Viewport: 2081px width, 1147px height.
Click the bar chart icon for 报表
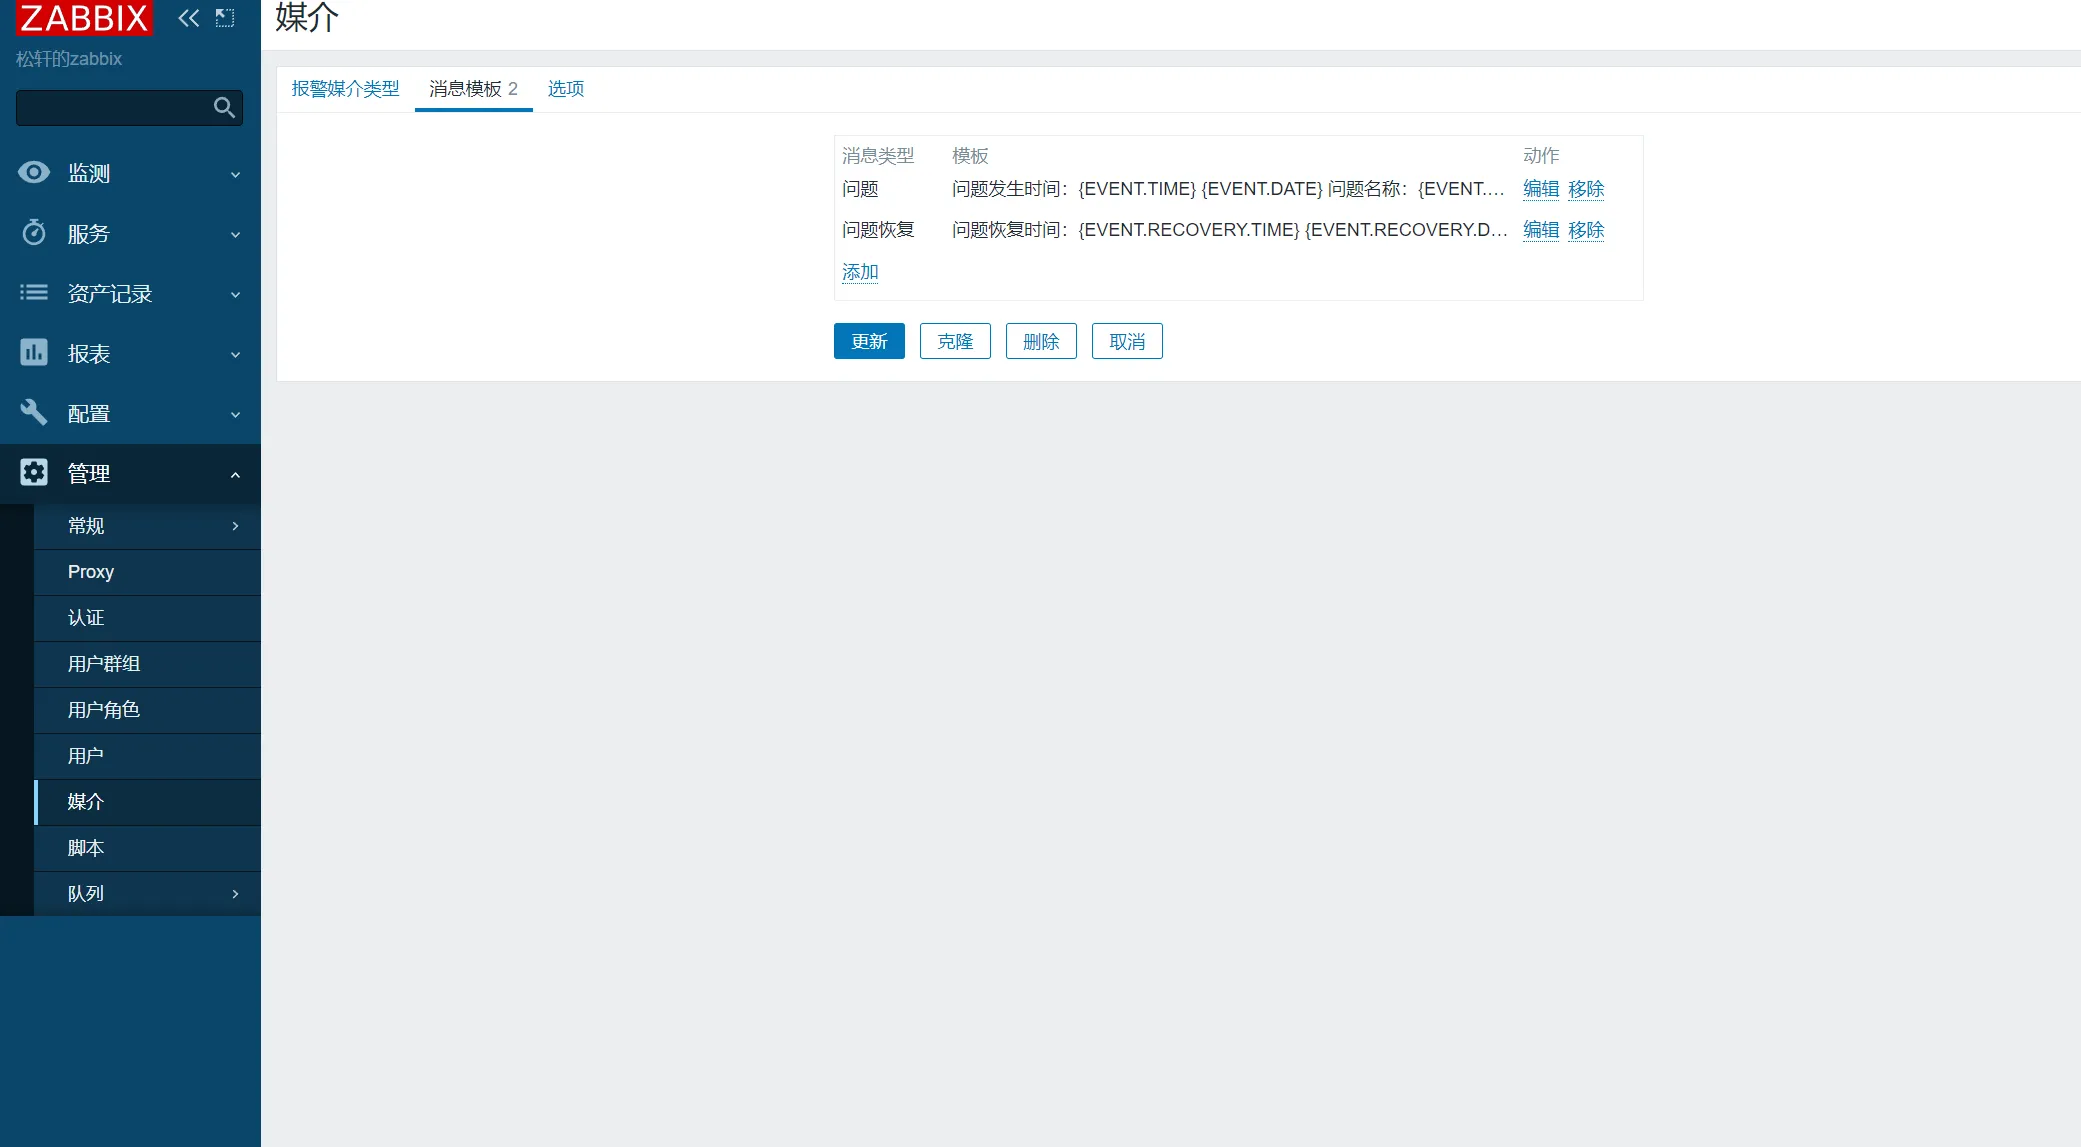click(34, 353)
